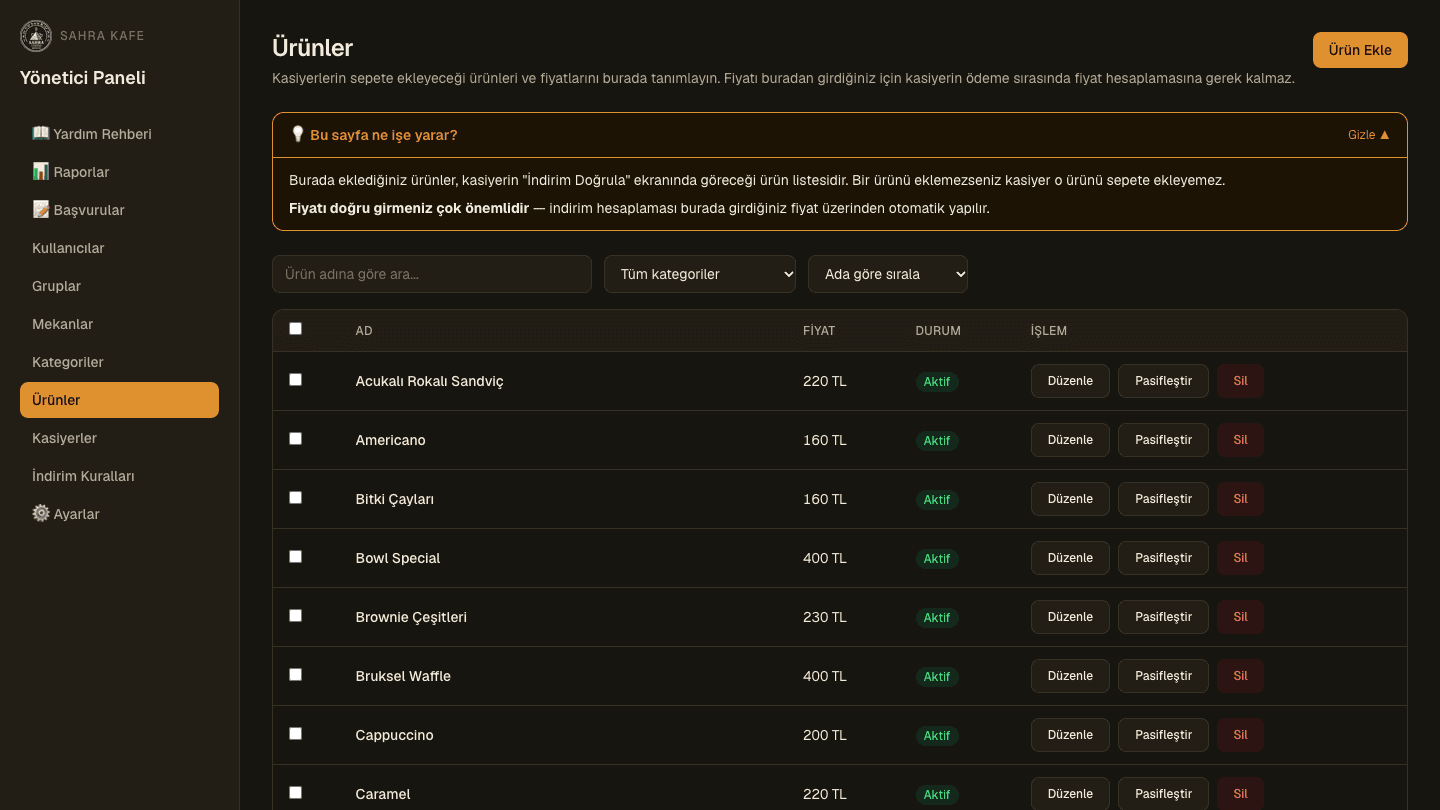The width and height of the screenshot is (1440, 810).
Task: Open the Tüm kategoriler dropdown
Action: click(700, 274)
